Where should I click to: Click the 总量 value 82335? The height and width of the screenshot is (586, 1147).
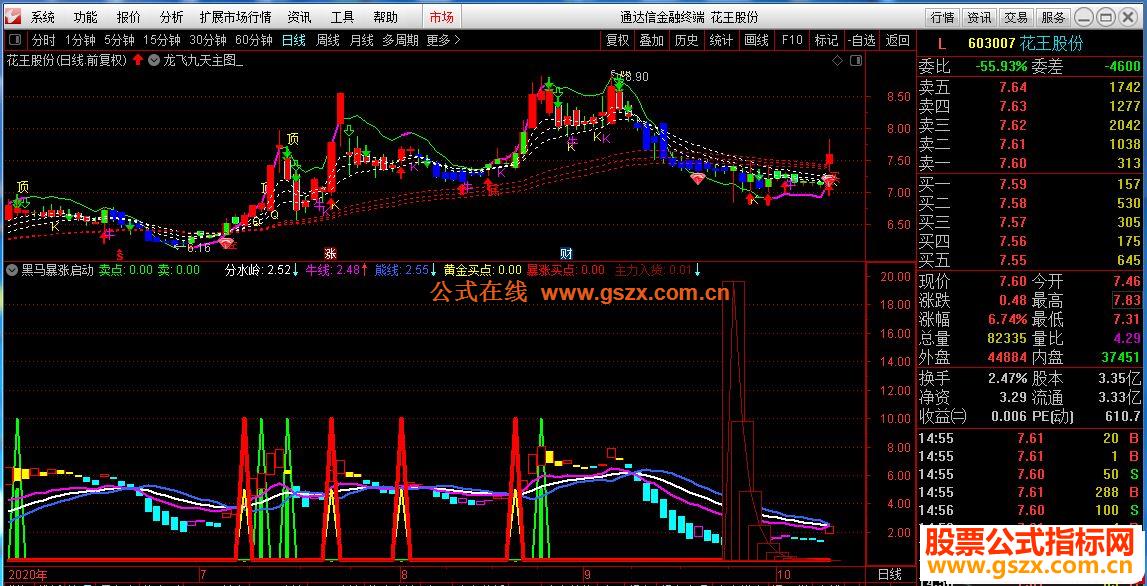point(1008,339)
